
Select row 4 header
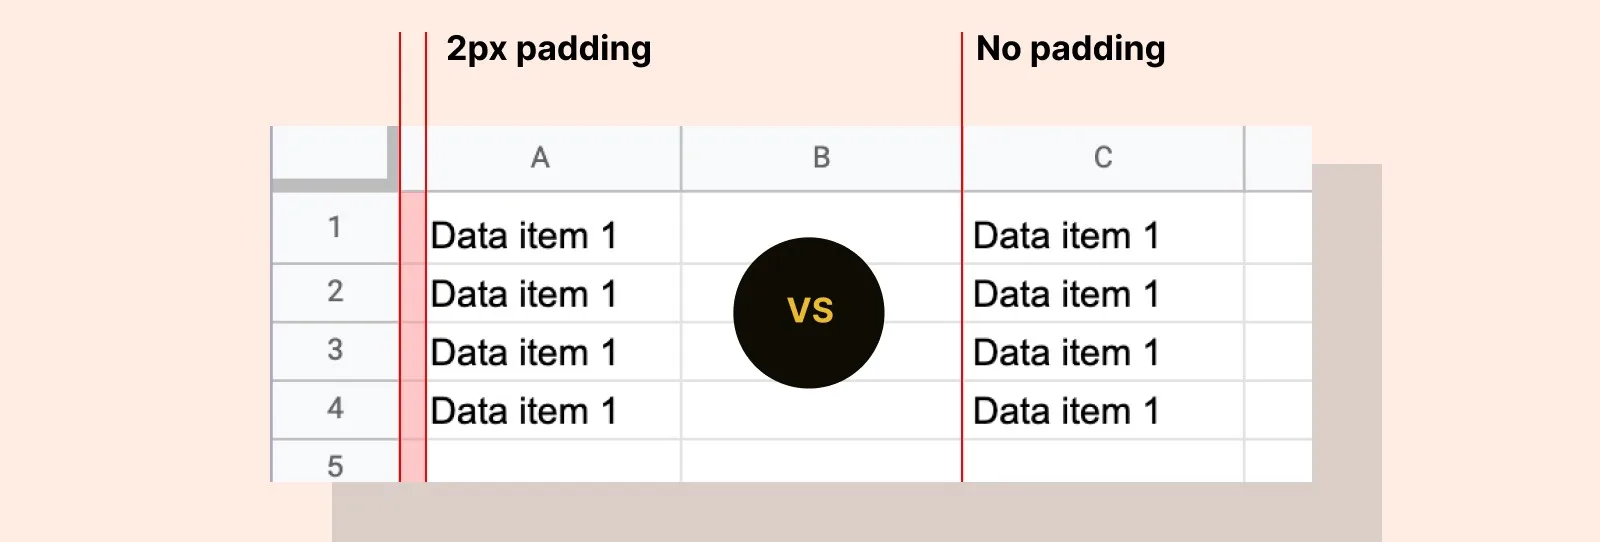click(335, 409)
